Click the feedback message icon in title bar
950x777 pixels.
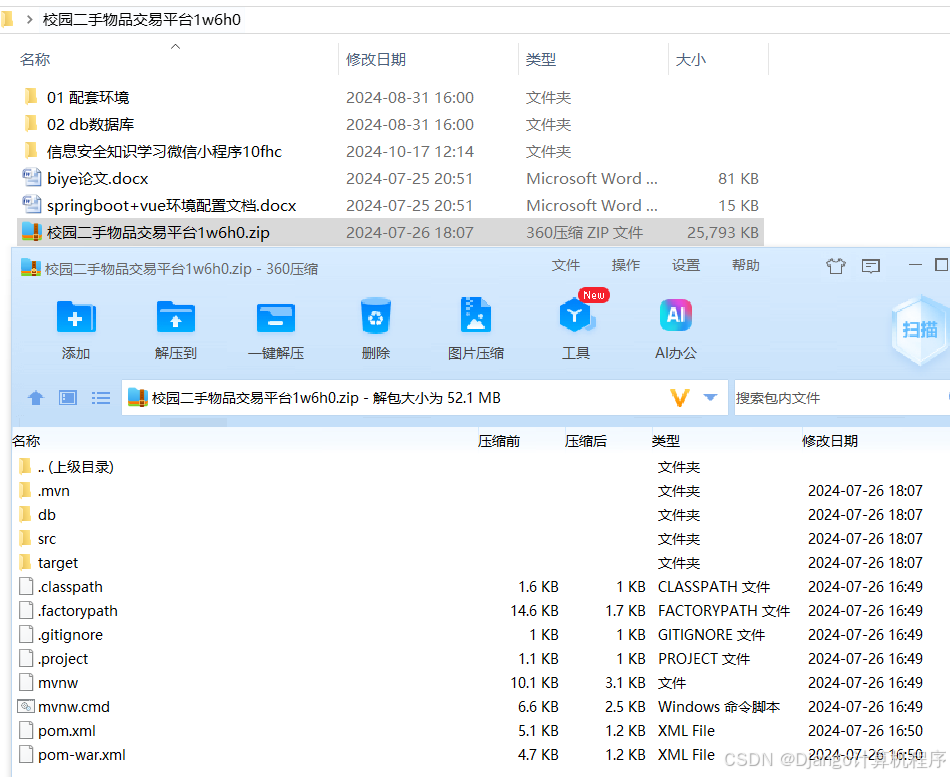tap(871, 264)
